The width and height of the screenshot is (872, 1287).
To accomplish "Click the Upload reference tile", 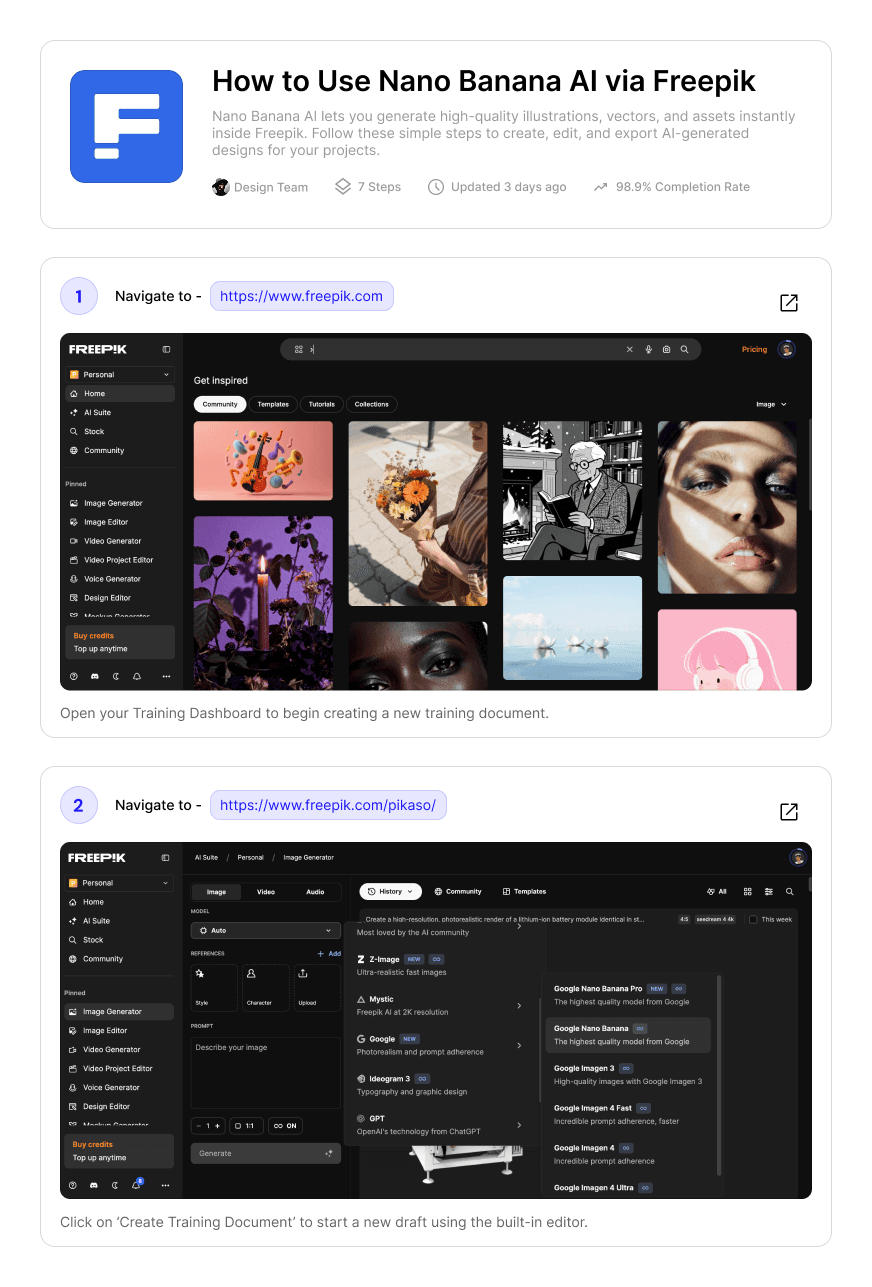I will (317, 988).
